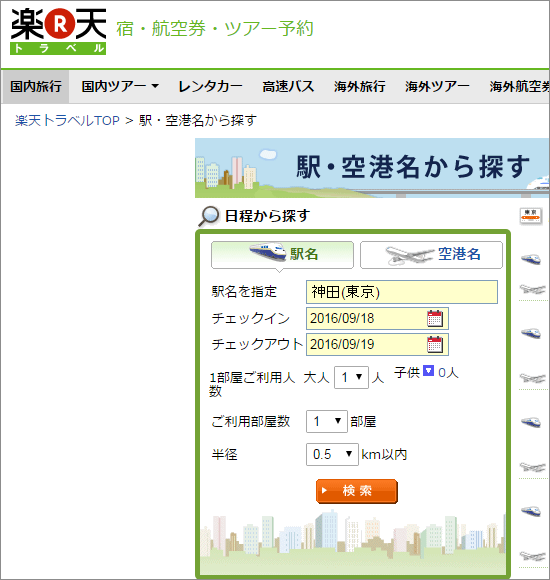
Task: Click the orange 検索 search button
Action: coord(357,491)
